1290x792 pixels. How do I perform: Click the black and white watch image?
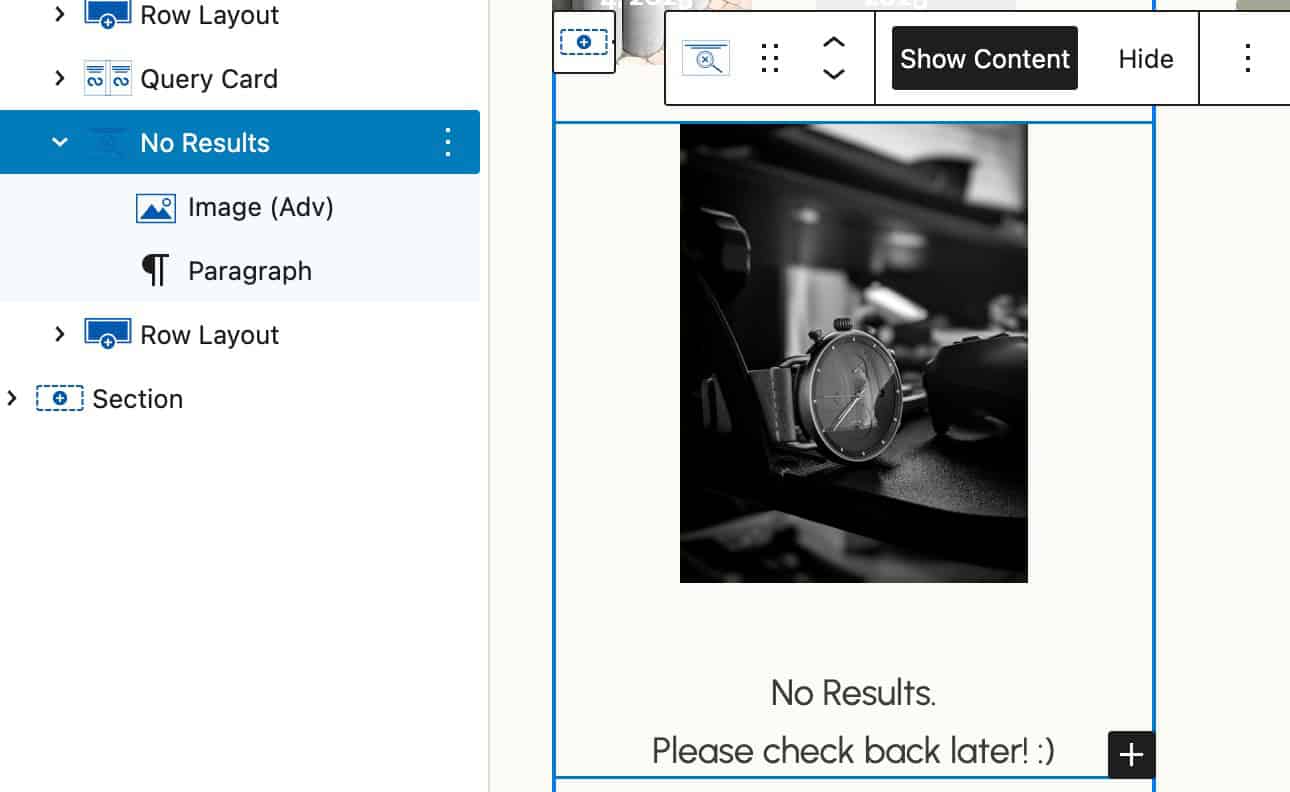click(853, 352)
